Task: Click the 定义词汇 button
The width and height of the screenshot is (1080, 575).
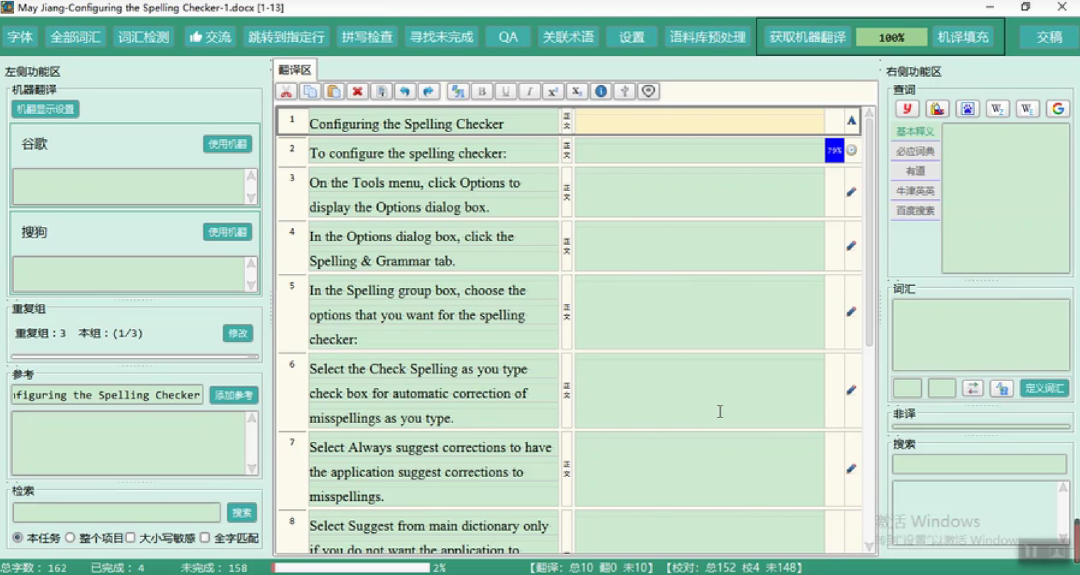Action: click(x=1044, y=388)
